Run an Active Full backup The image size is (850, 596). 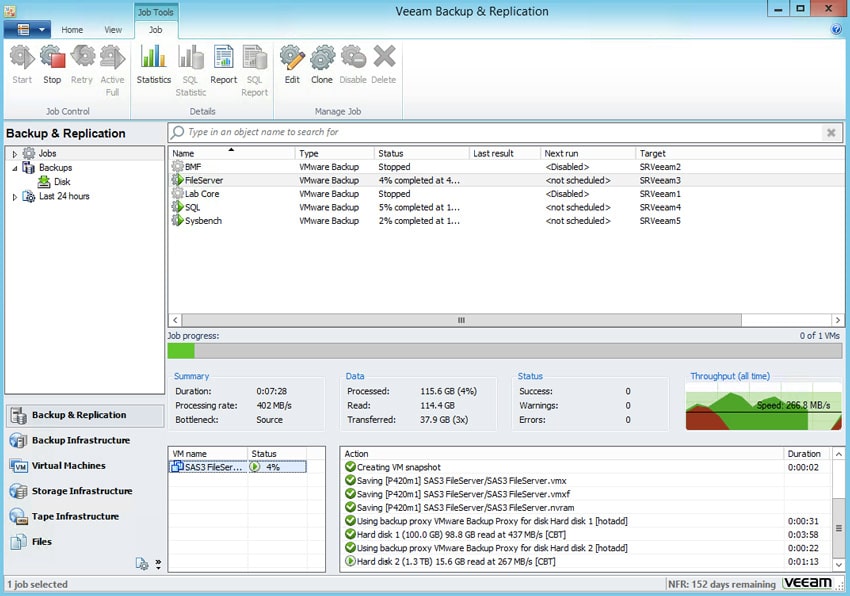click(x=112, y=71)
